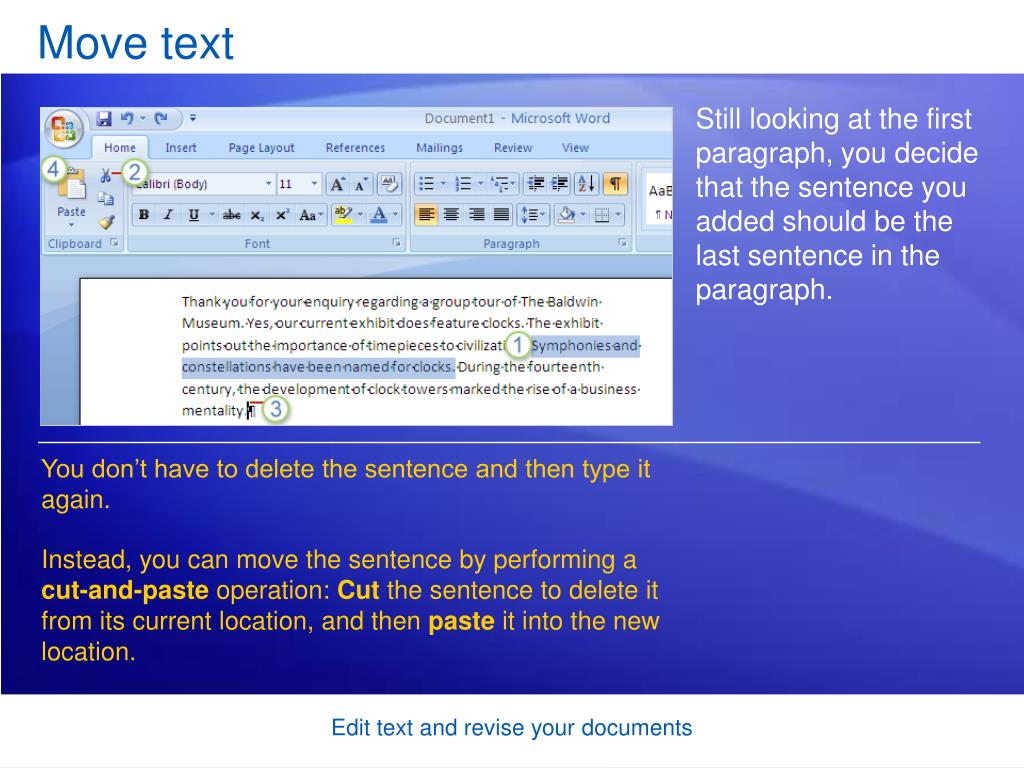1024x768 pixels.
Task: Decrease the paragraph indent
Action: click(536, 184)
